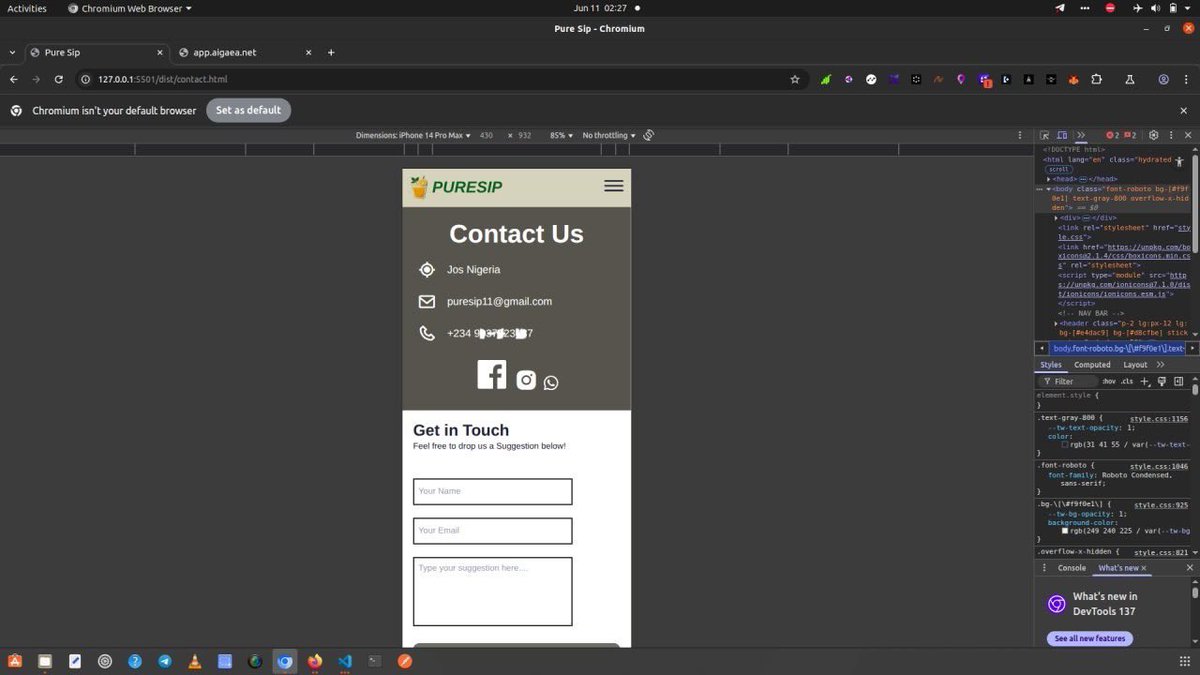The width and height of the screenshot is (1200, 675).
Task: Reload the page
Action: 59,79
